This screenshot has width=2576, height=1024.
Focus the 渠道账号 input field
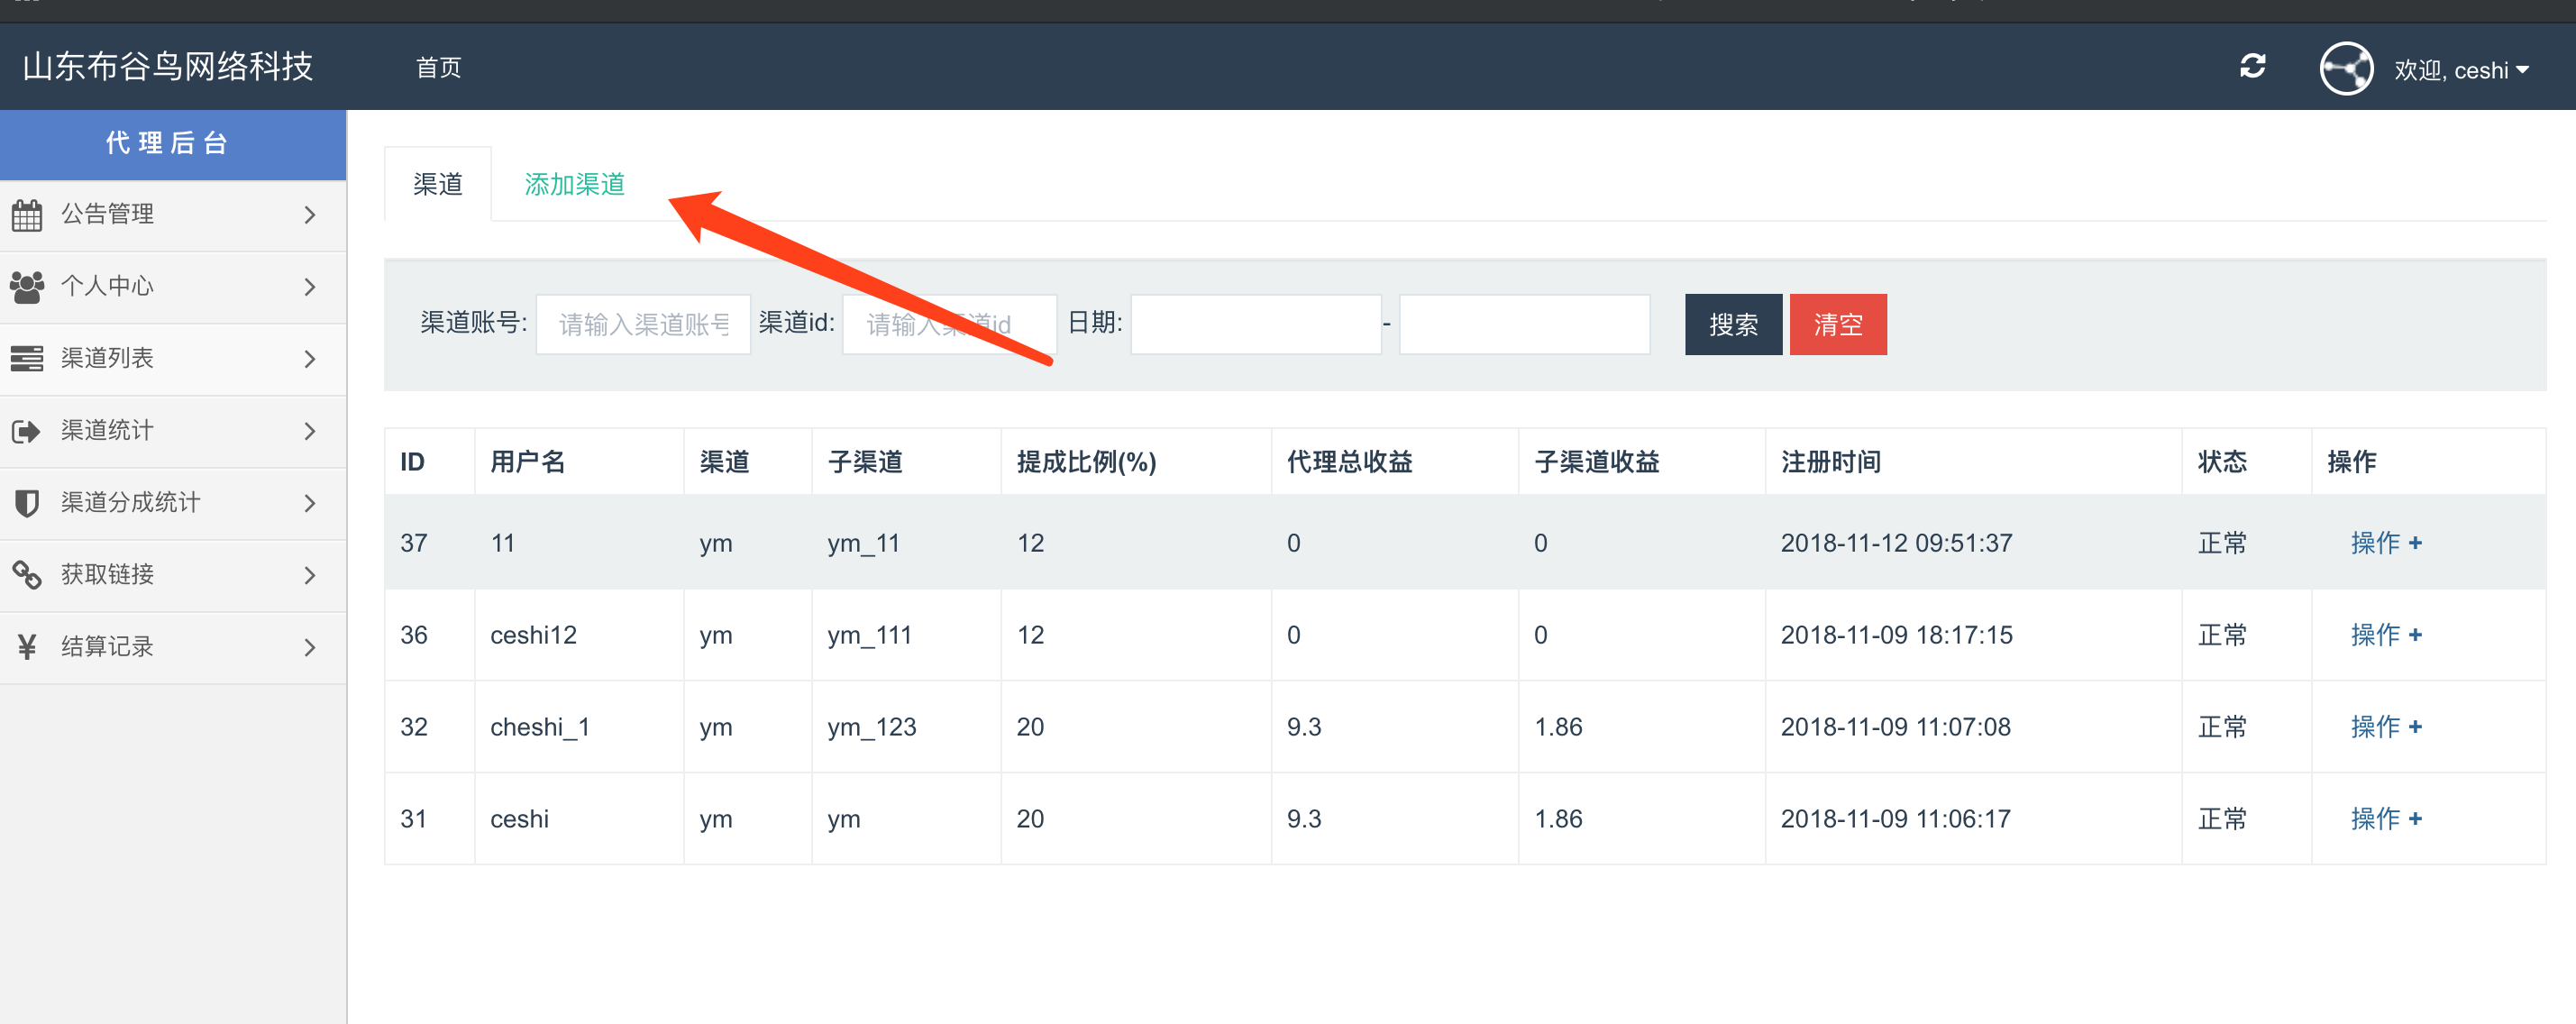coord(643,324)
